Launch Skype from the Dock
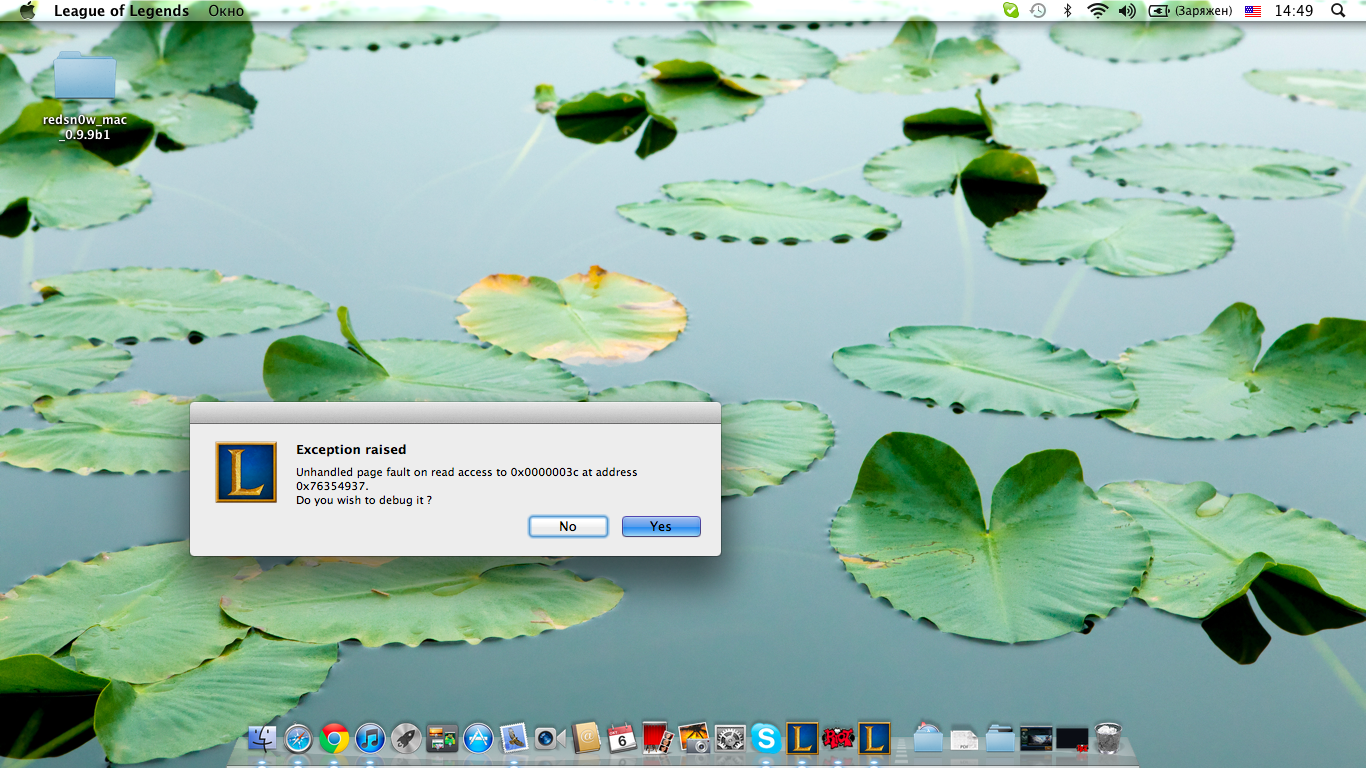The width and height of the screenshot is (1366, 768). click(x=766, y=738)
